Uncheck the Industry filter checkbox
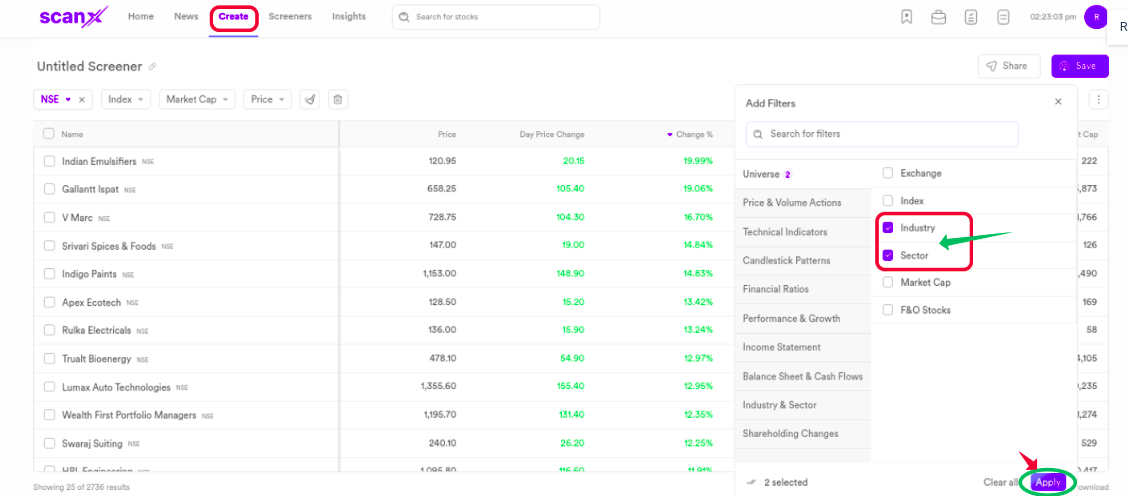The width and height of the screenshot is (1128, 496). tap(888, 228)
